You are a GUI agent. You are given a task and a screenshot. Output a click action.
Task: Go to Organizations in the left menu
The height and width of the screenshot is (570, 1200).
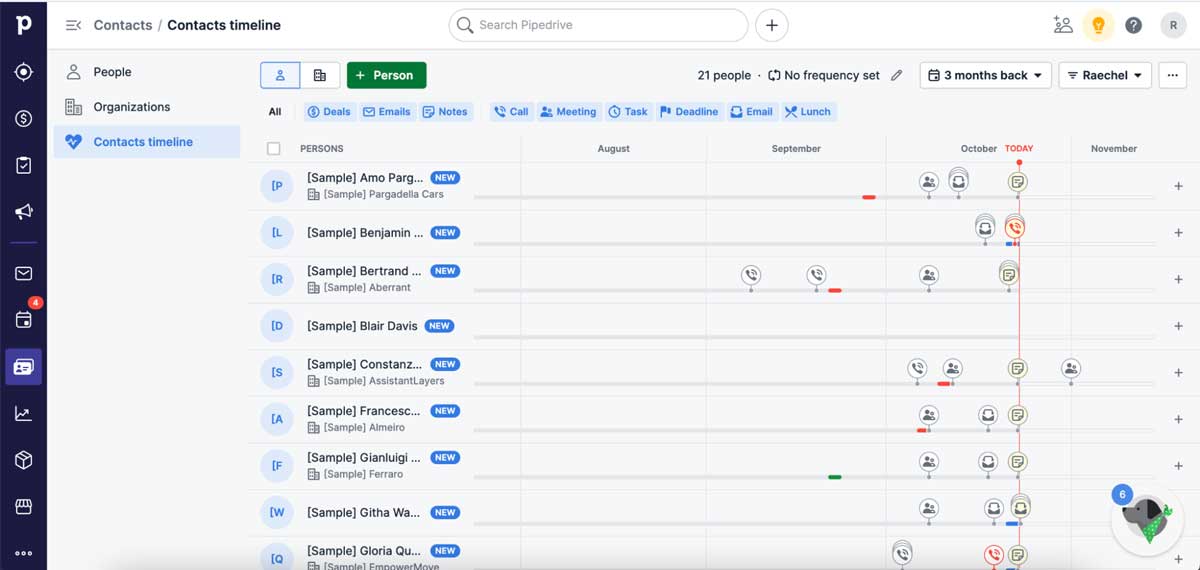click(x=147, y=107)
